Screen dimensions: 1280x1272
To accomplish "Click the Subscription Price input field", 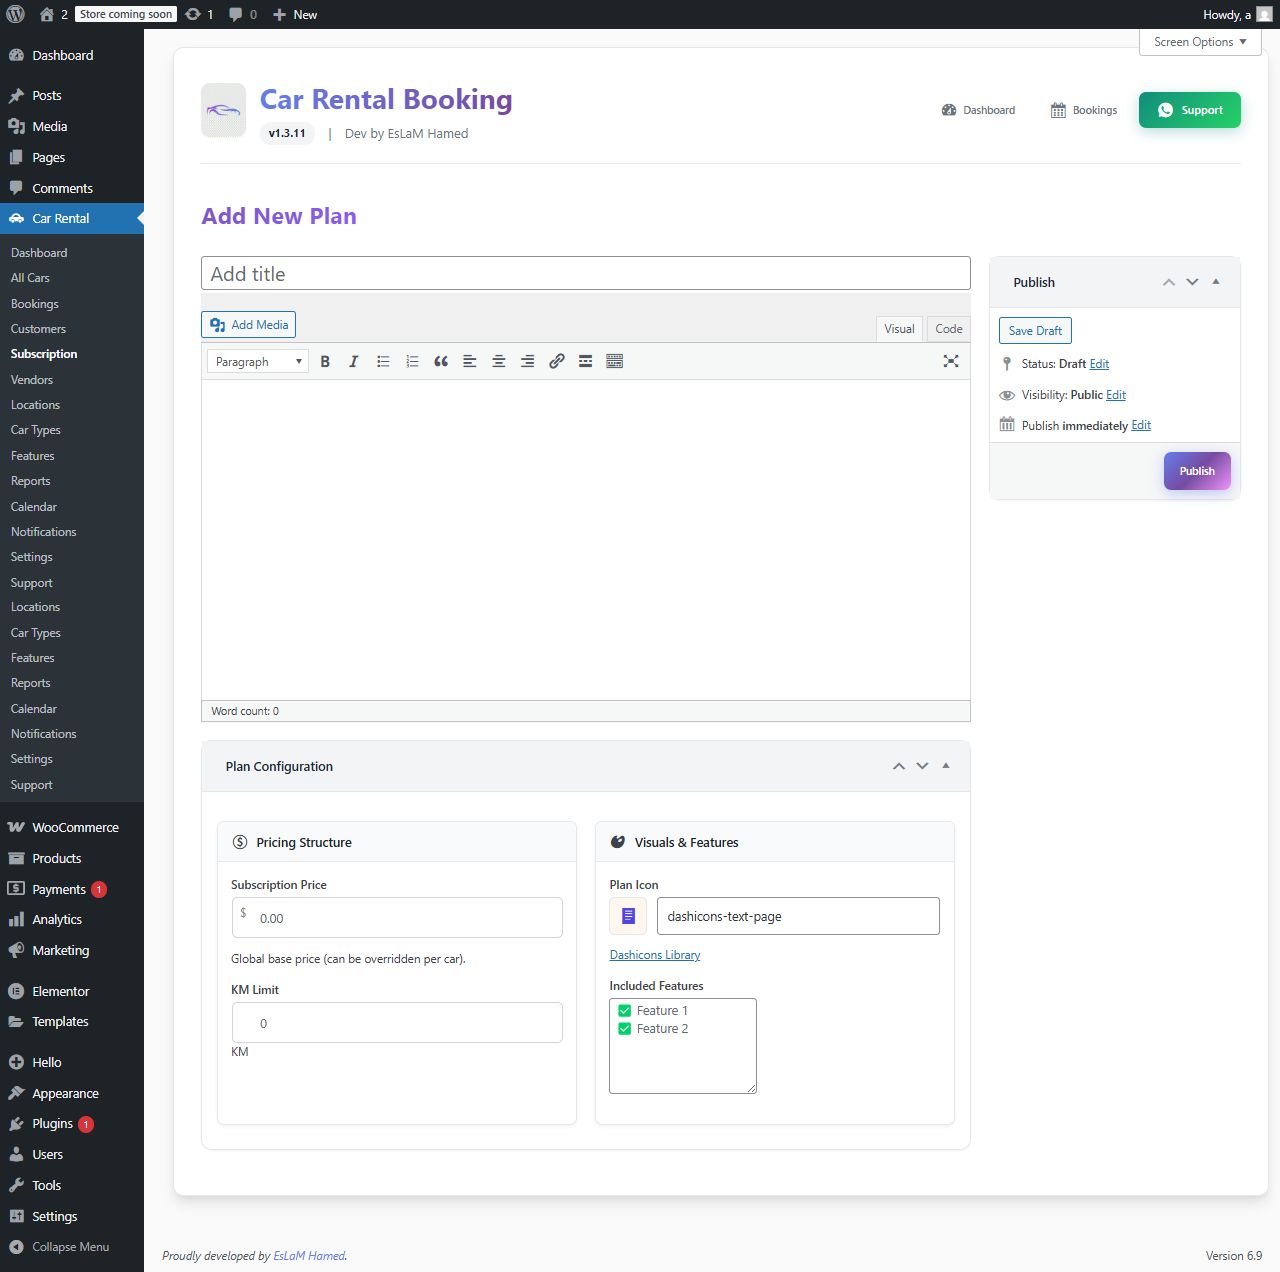I will point(397,918).
